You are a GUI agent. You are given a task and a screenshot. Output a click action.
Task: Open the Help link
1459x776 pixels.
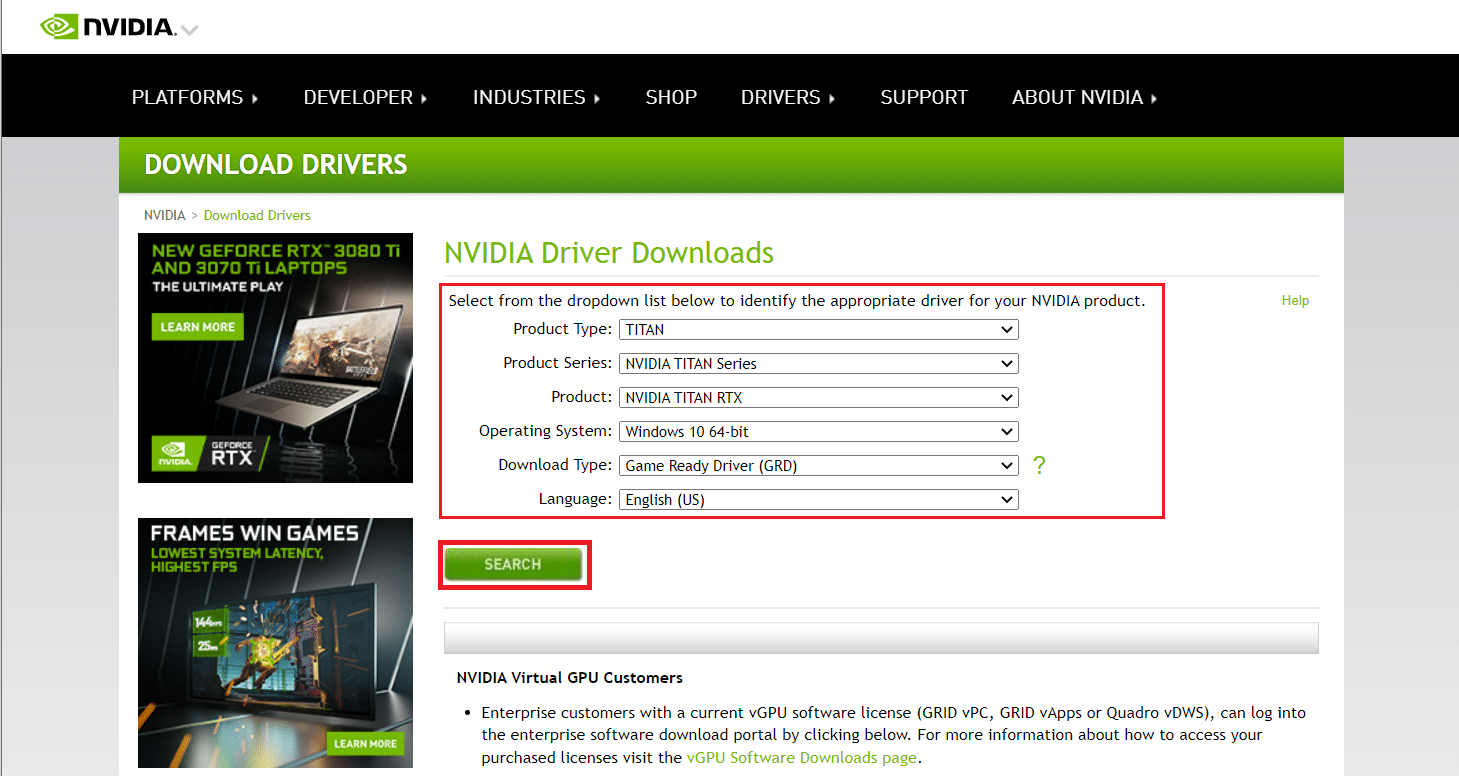[x=1295, y=300]
